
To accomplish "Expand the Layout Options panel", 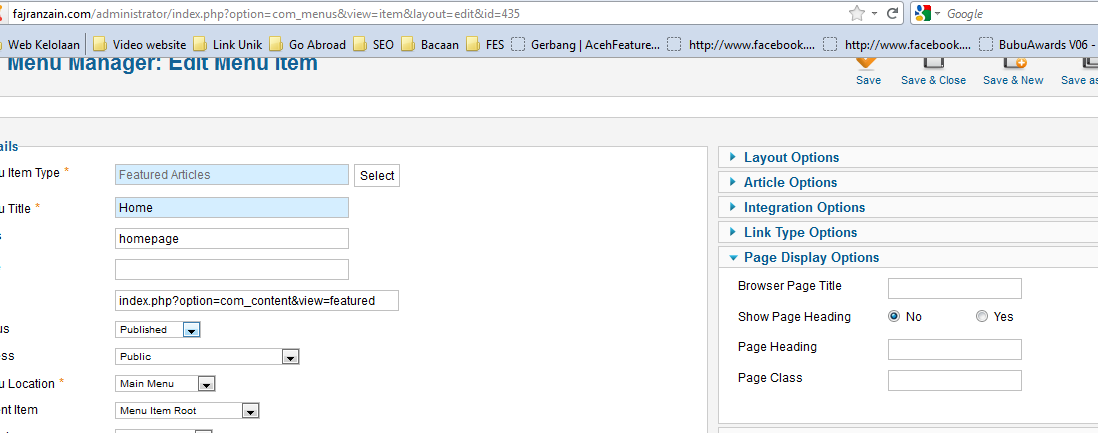I will [x=791, y=157].
